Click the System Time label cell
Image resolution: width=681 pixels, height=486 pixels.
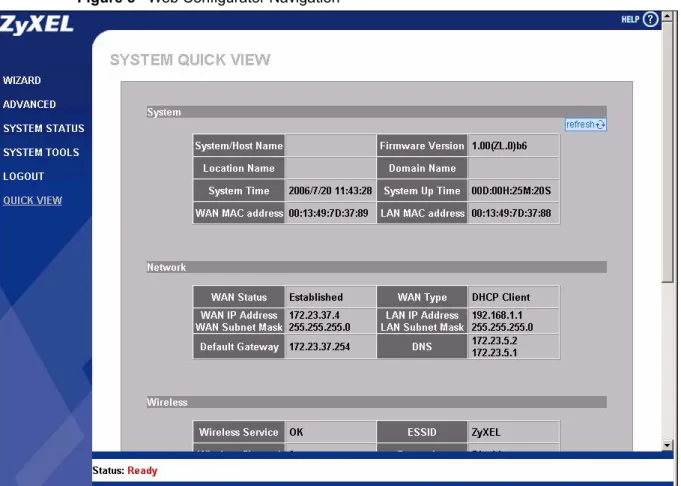pos(239,191)
